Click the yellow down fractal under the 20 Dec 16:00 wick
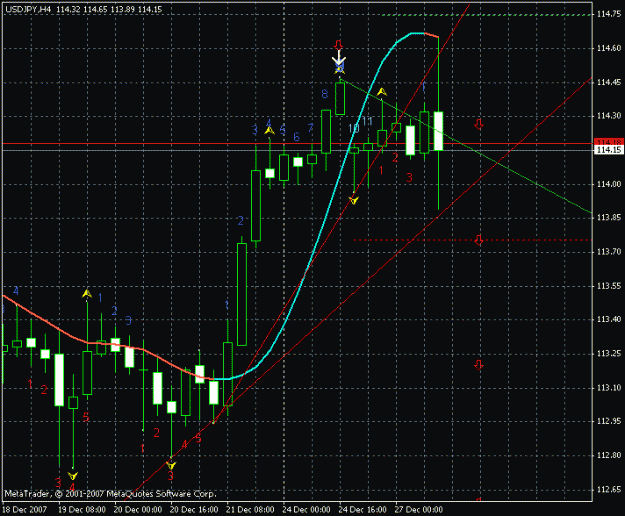The height and width of the screenshot is (516, 625). 171,465
